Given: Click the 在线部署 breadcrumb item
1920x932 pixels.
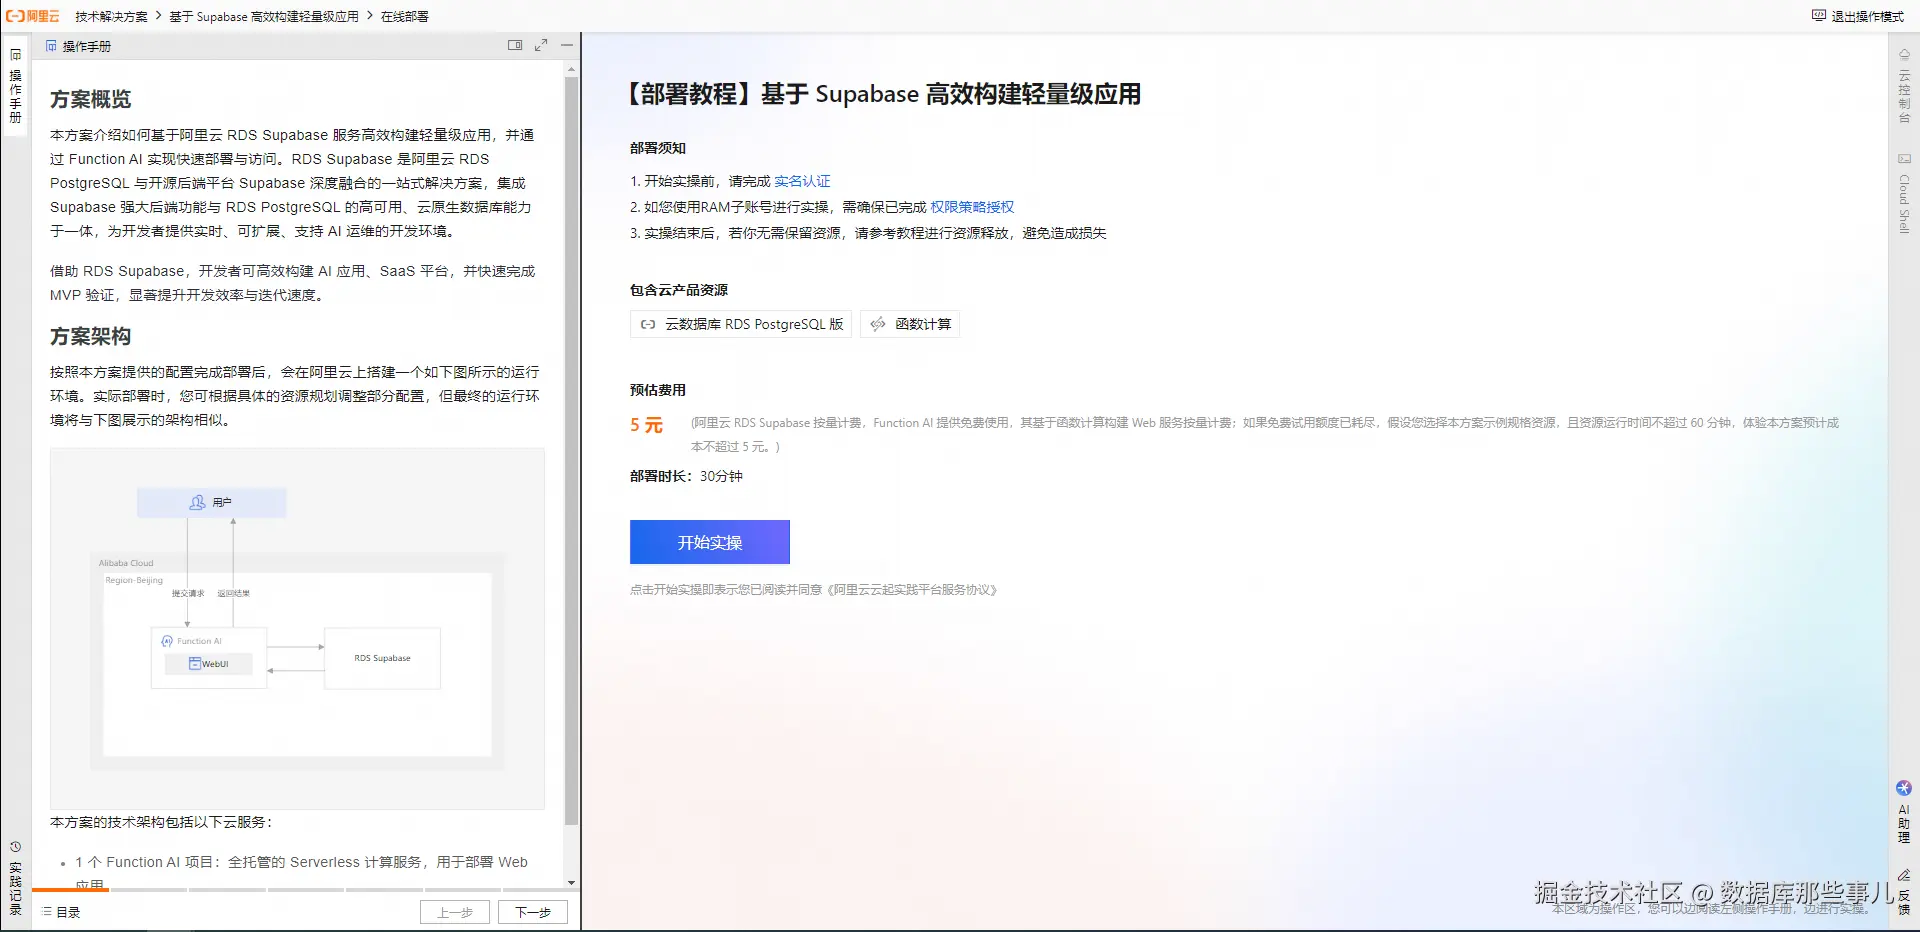Looking at the screenshot, I should pyautogui.click(x=405, y=16).
